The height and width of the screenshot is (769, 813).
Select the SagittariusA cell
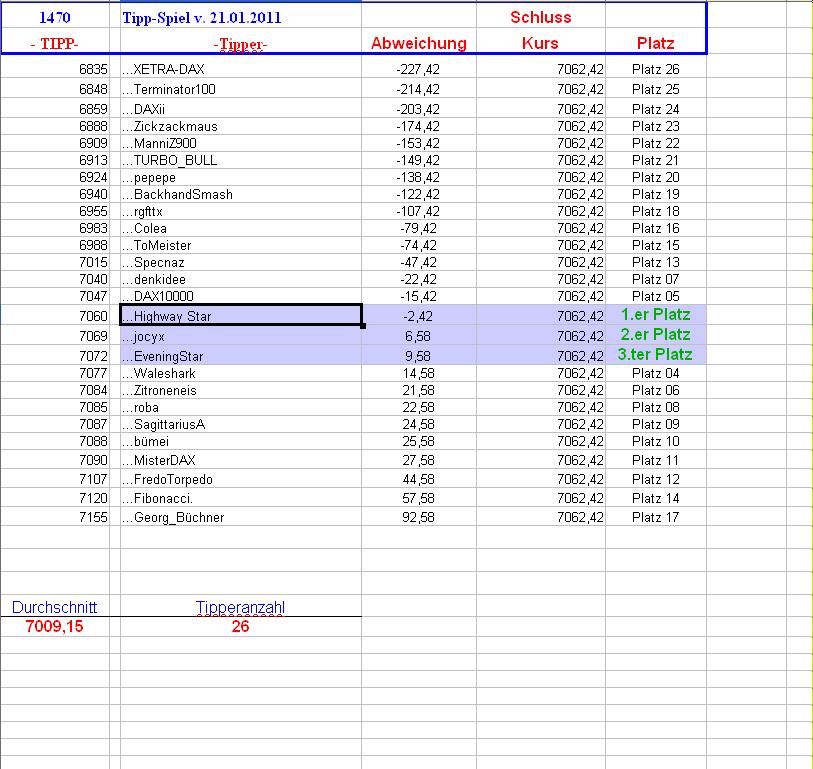pyautogui.click(x=241, y=425)
